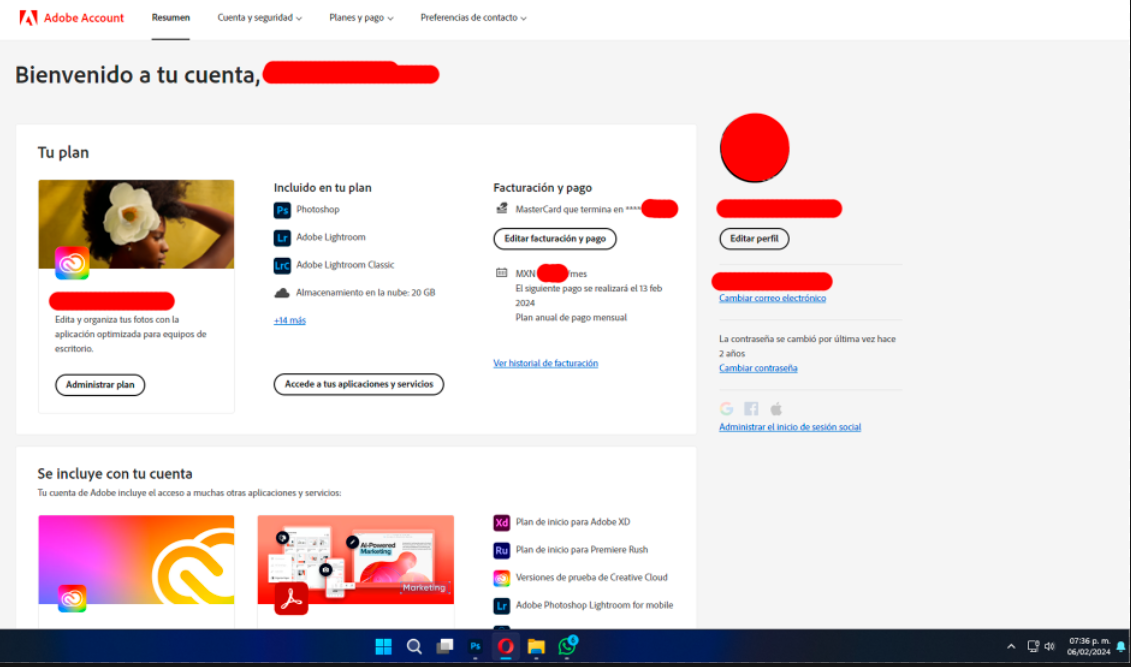
Task: Click the Photoshop icon in plan list
Action: (x=282, y=210)
